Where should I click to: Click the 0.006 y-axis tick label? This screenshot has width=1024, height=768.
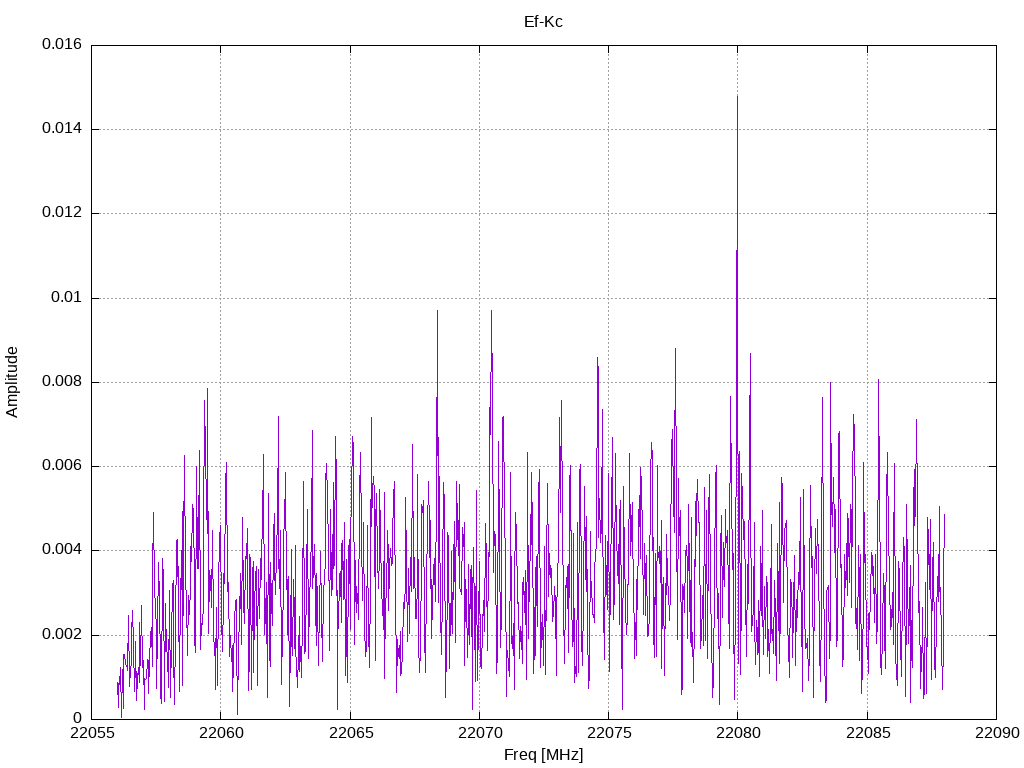[x=61, y=466]
